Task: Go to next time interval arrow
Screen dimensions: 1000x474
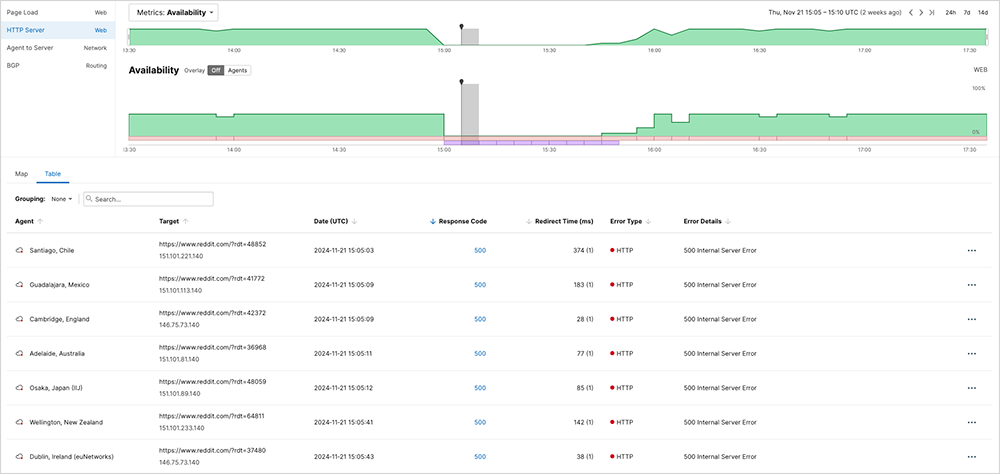Action: click(921, 13)
